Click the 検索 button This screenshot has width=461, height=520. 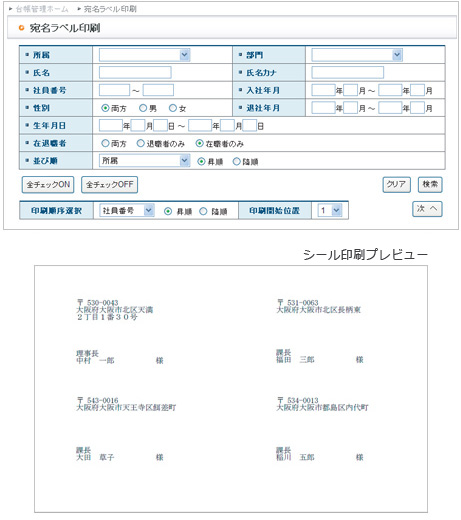coord(430,184)
